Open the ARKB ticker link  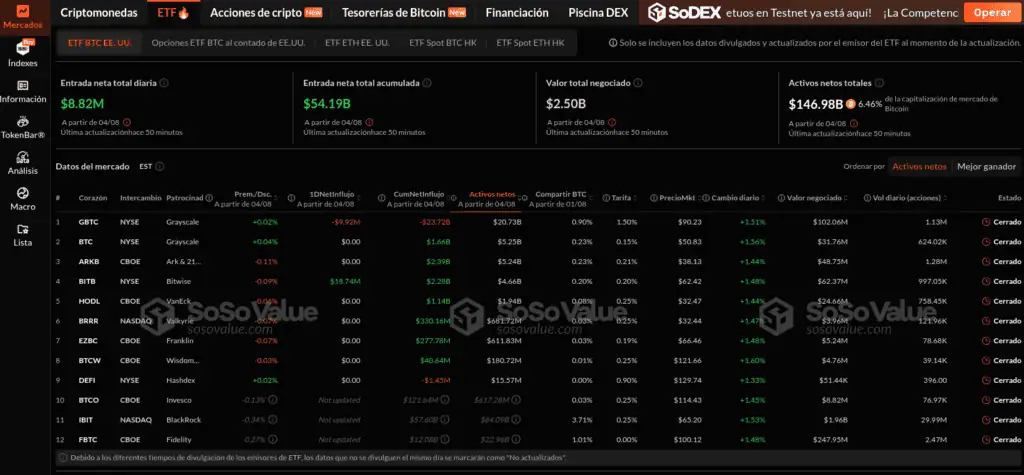(88, 261)
